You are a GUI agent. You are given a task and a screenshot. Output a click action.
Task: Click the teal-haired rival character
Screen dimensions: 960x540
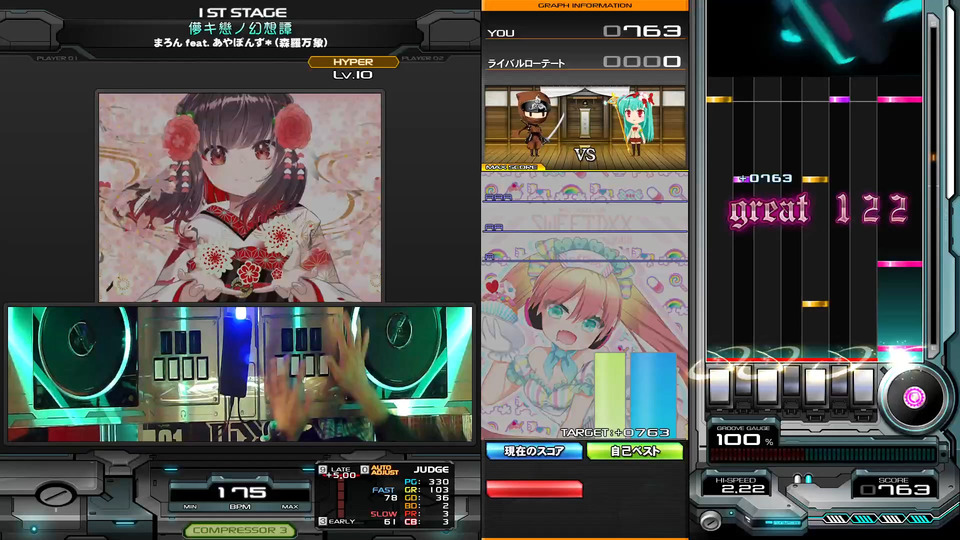[634, 124]
